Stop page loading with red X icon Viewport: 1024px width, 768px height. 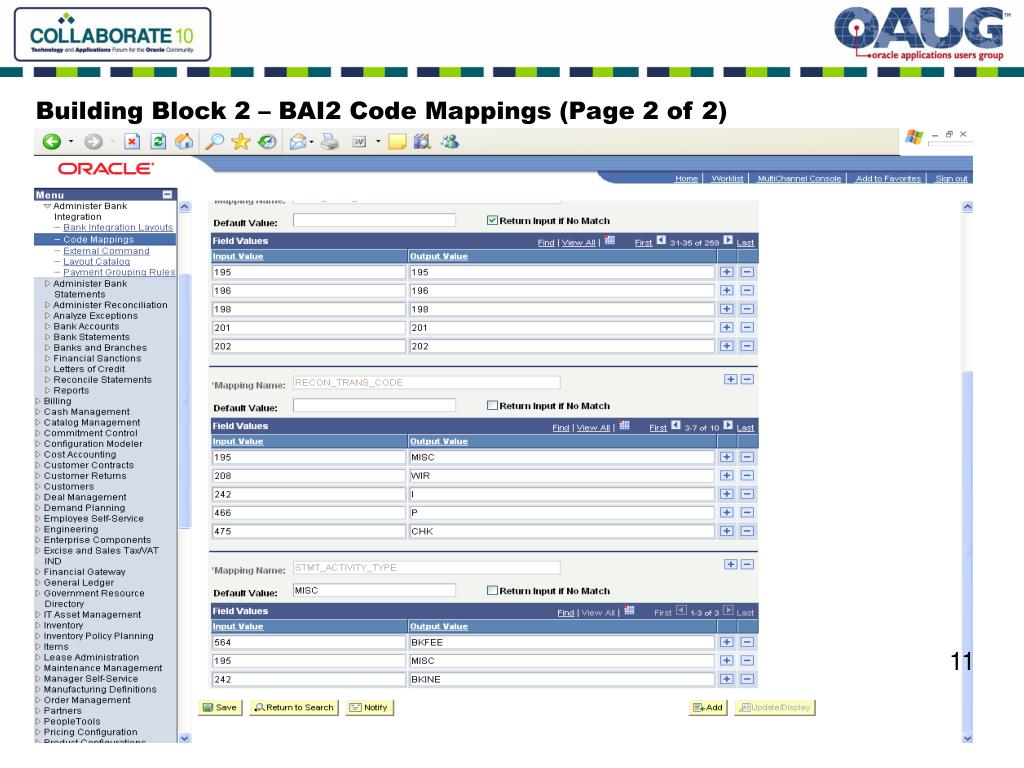tap(132, 142)
